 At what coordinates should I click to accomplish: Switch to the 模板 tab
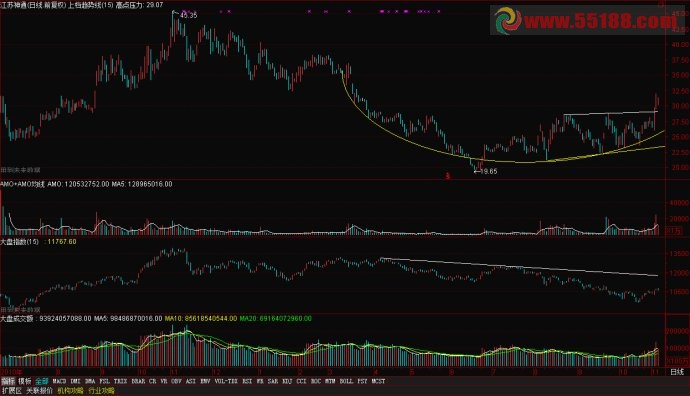(x=25, y=381)
